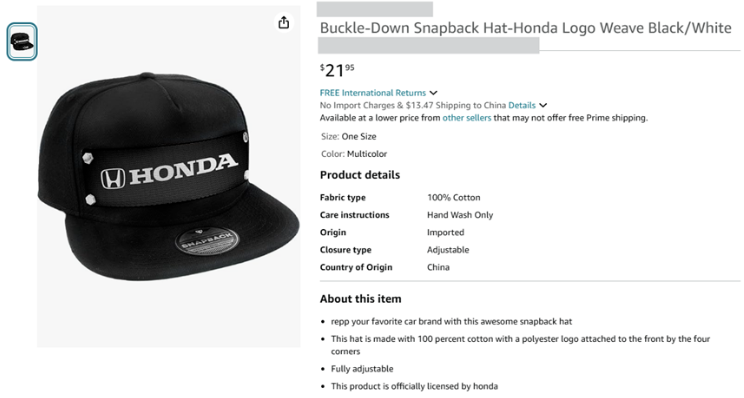Click the round Snapback sticker on the brim

click(x=207, y=241)
